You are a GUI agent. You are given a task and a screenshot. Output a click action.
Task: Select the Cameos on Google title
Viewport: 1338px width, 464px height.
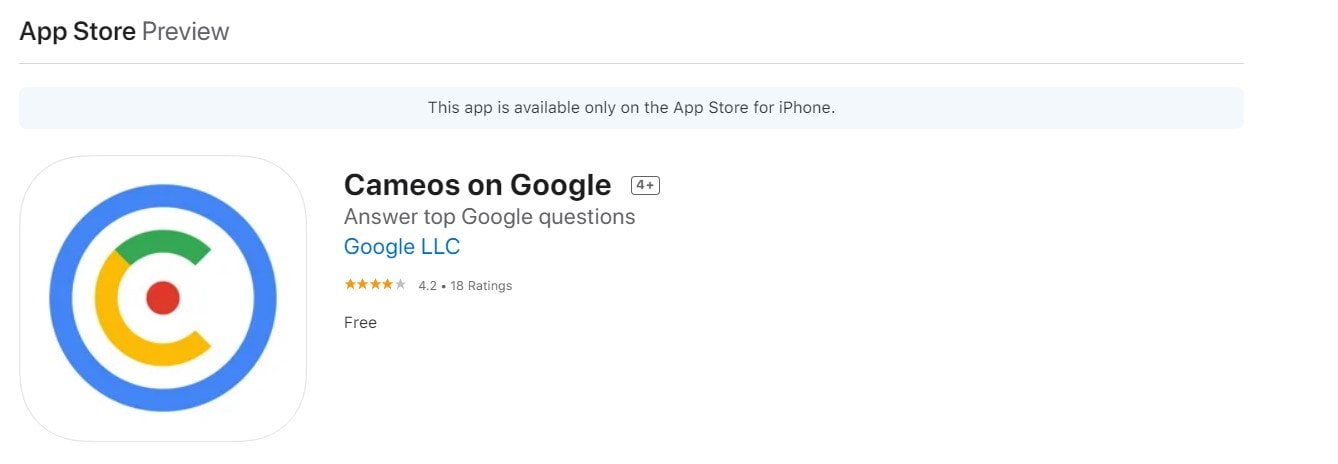[x=477, y=185]
